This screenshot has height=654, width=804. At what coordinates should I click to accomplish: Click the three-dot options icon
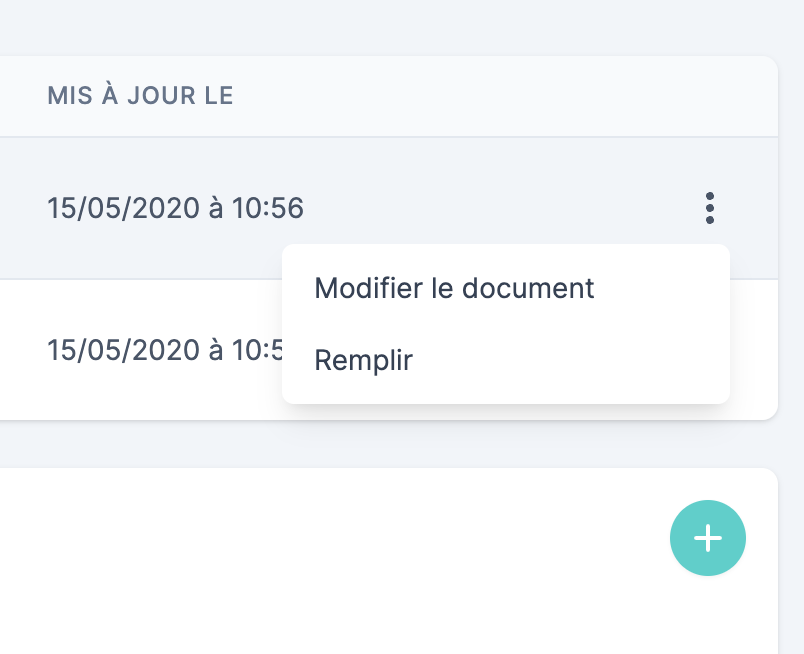(x=709, y=208)
